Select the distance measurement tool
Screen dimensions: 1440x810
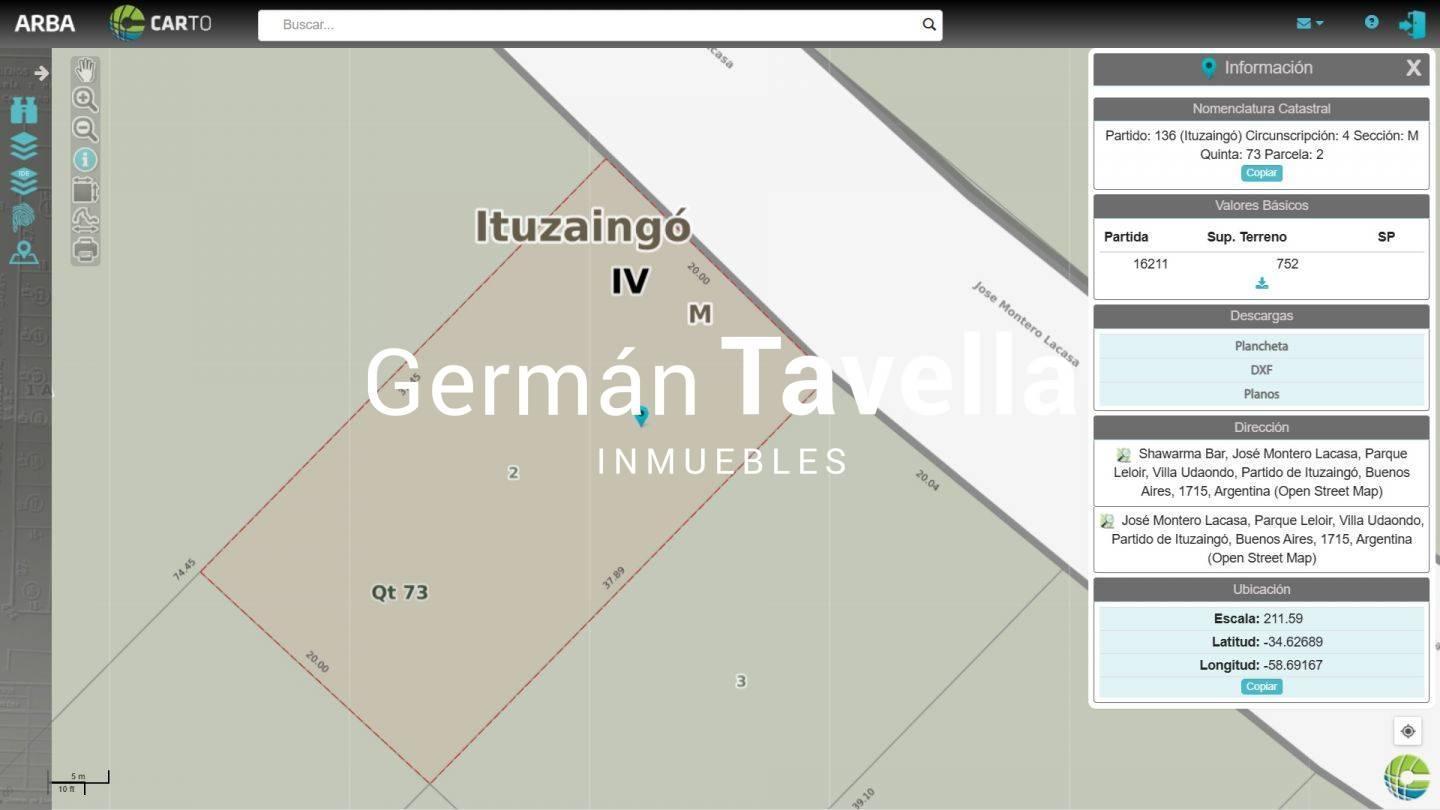click(85, 219)
